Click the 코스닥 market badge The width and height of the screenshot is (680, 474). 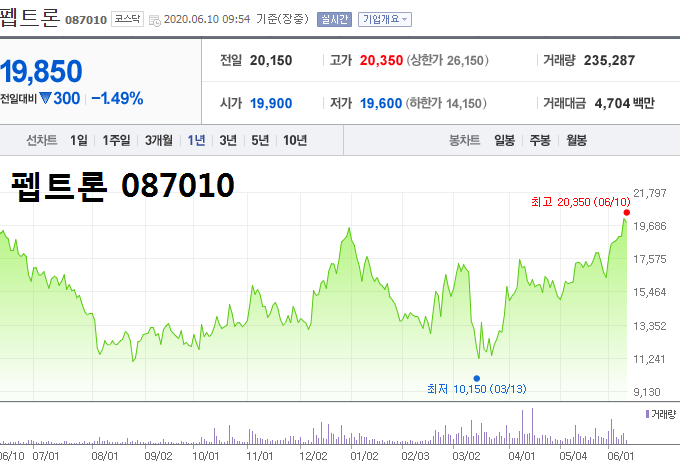point(127,19)
